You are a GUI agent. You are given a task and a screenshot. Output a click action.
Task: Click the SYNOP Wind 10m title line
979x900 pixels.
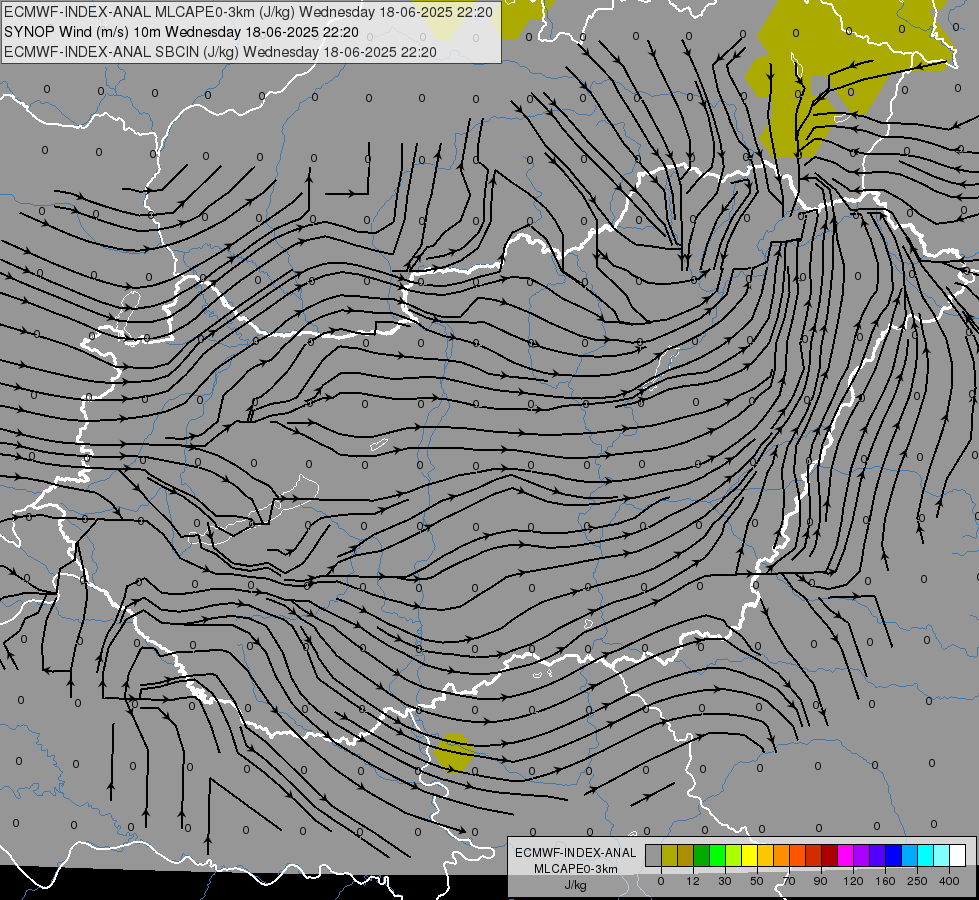coord(182,32)
